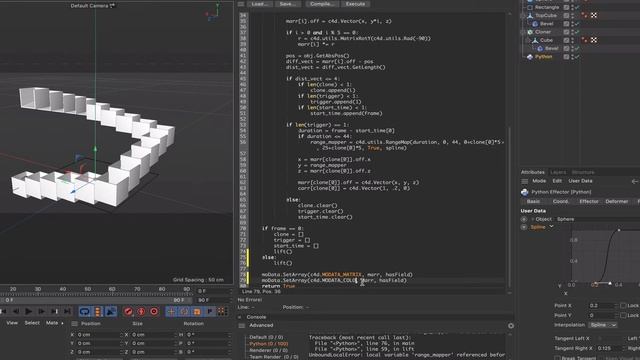
Task: Click the console settings gear icon
Action: [511, 326]
